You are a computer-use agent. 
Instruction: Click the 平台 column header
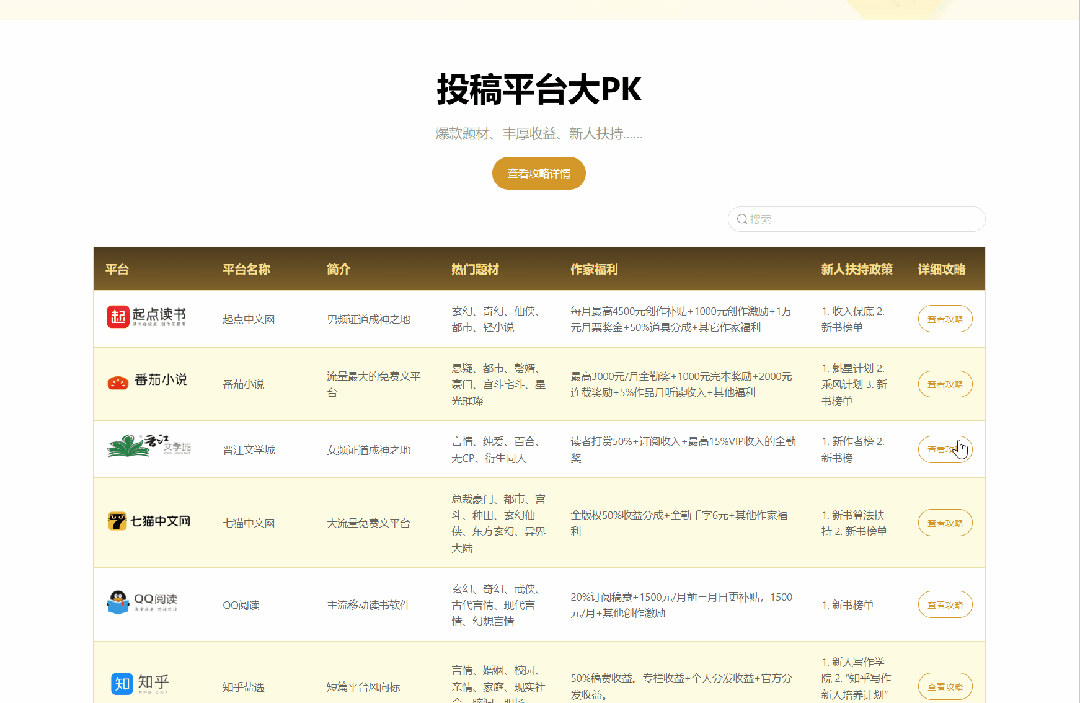click(117, 269)
